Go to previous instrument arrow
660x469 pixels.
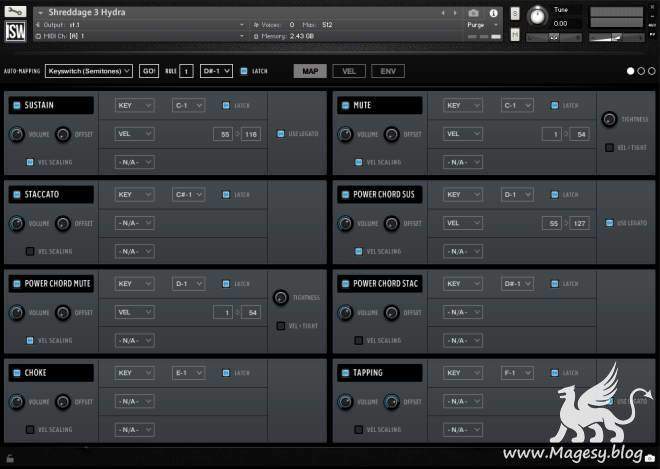443,13
